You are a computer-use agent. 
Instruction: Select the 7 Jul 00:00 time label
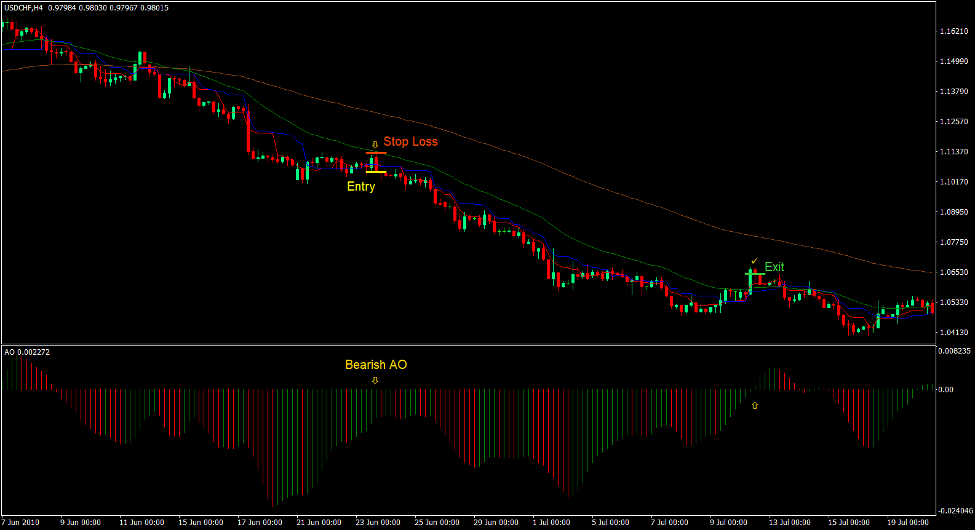tap(670, 522)
